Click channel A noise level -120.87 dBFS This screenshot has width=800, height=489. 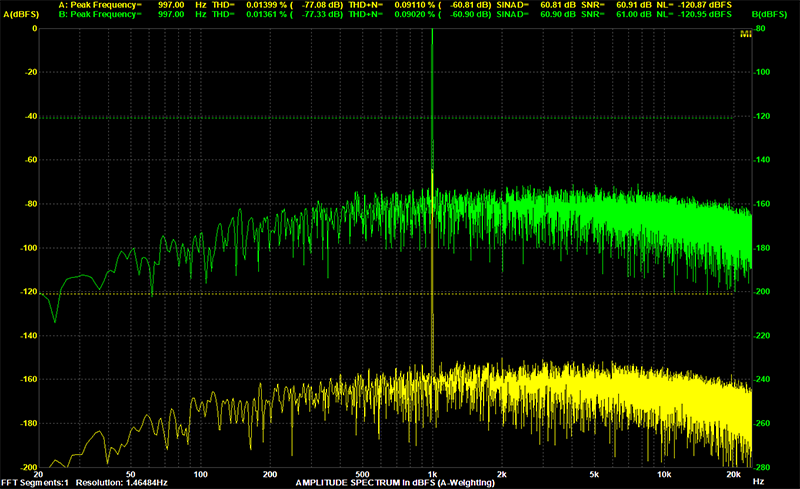[x=705, y=5]
